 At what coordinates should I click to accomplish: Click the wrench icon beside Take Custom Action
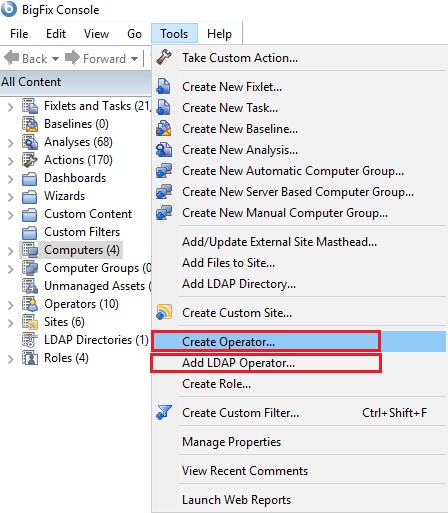click(x=164, y=57)
